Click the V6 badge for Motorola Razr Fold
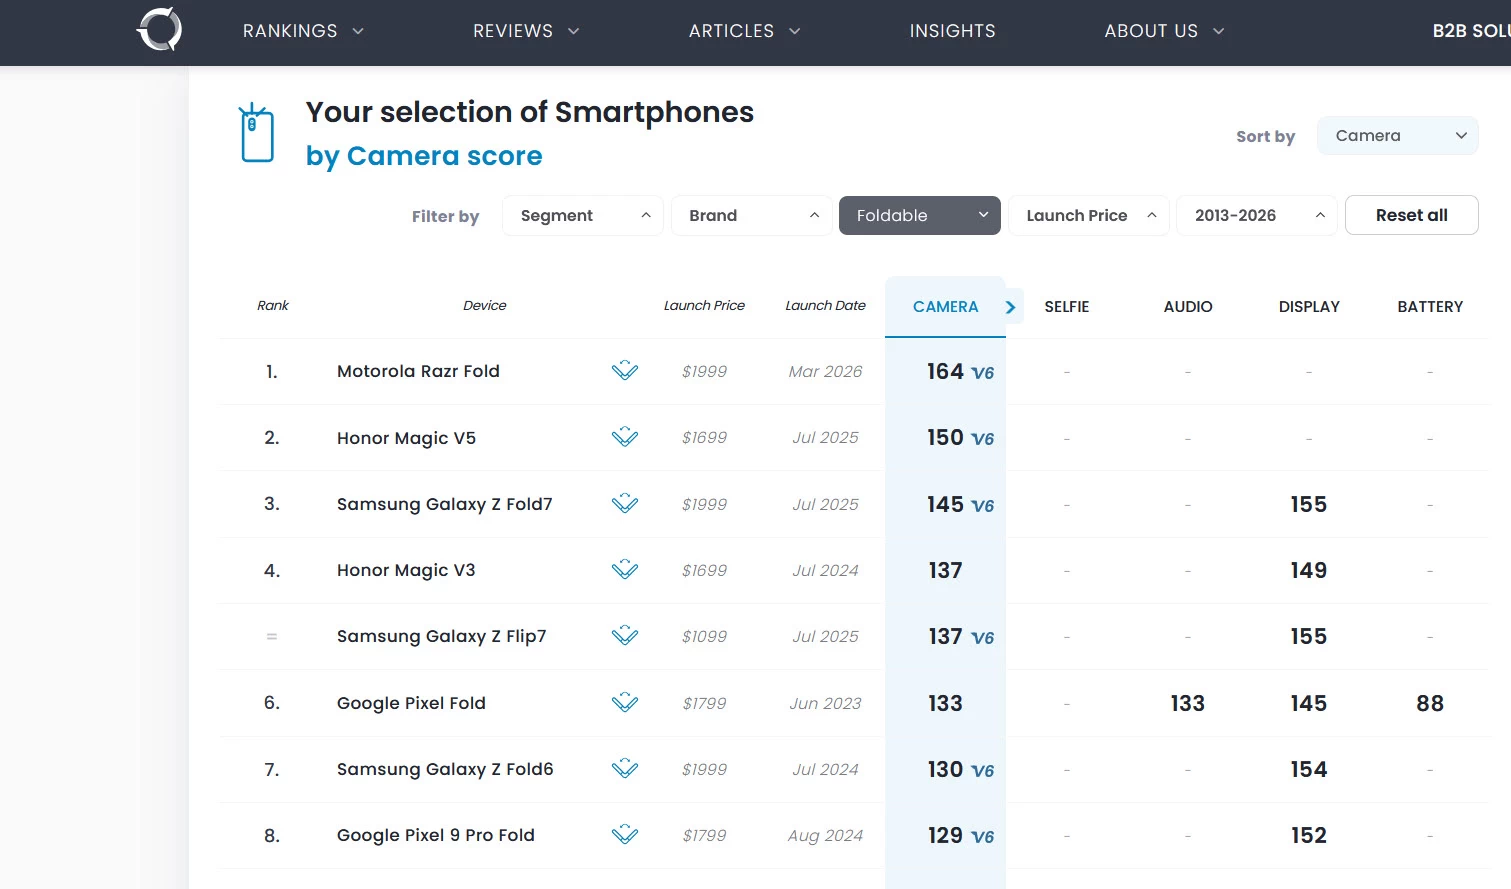Screen dimensions: 1511x889 pyautogui.click(x=983, y=373)
